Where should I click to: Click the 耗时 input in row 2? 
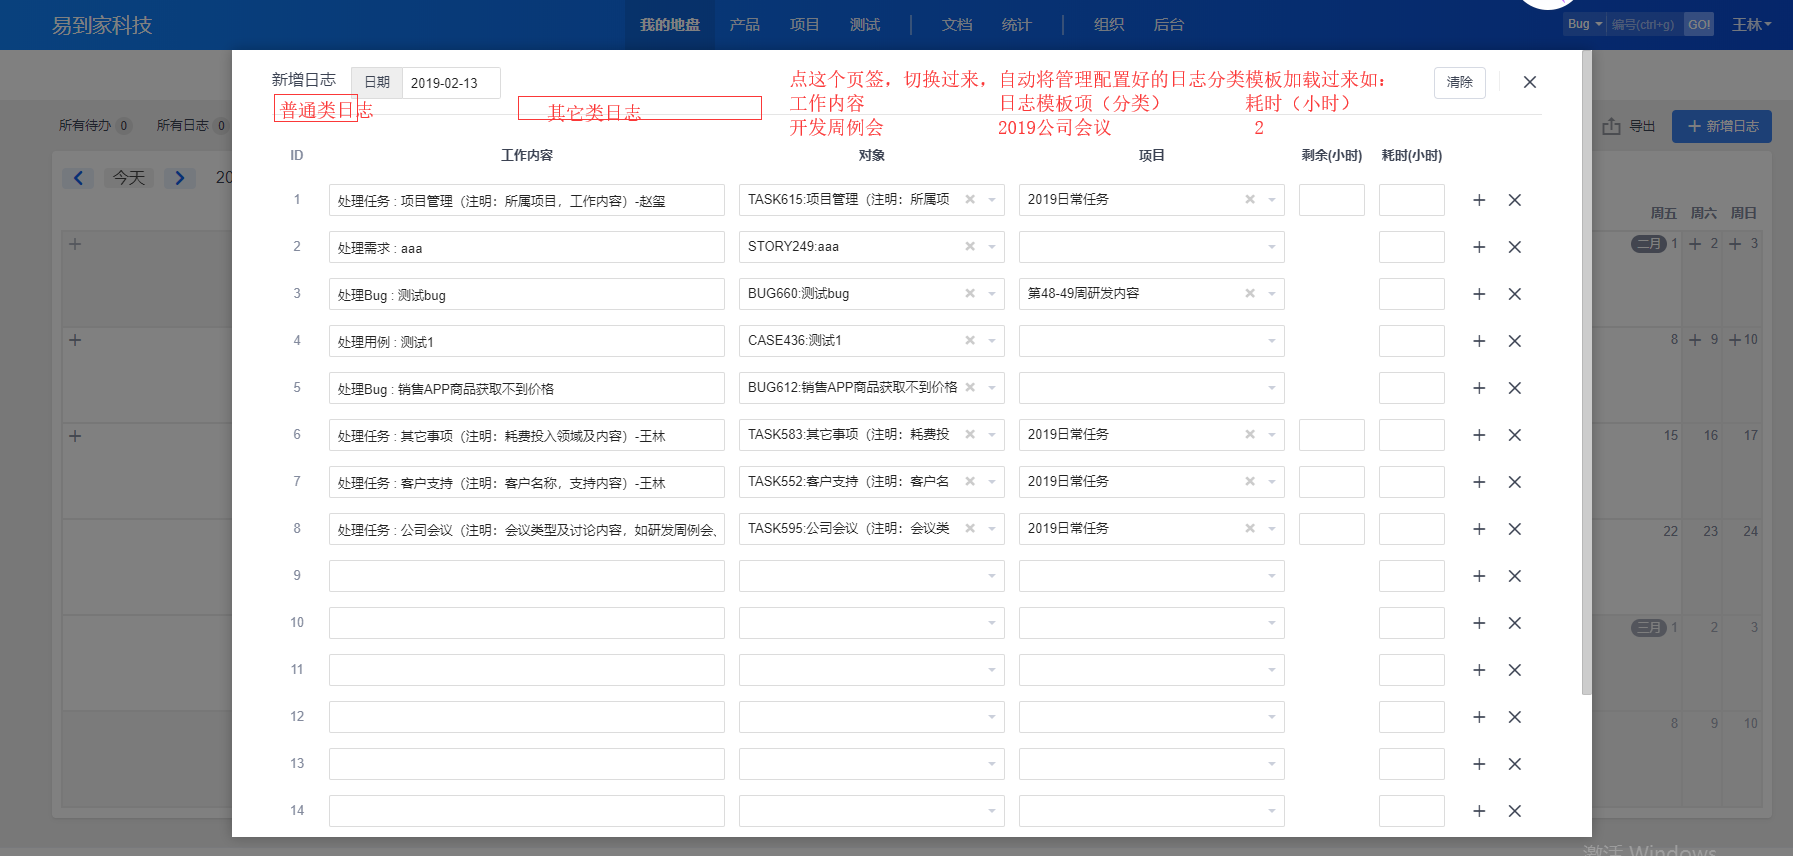click(1411, 247)
